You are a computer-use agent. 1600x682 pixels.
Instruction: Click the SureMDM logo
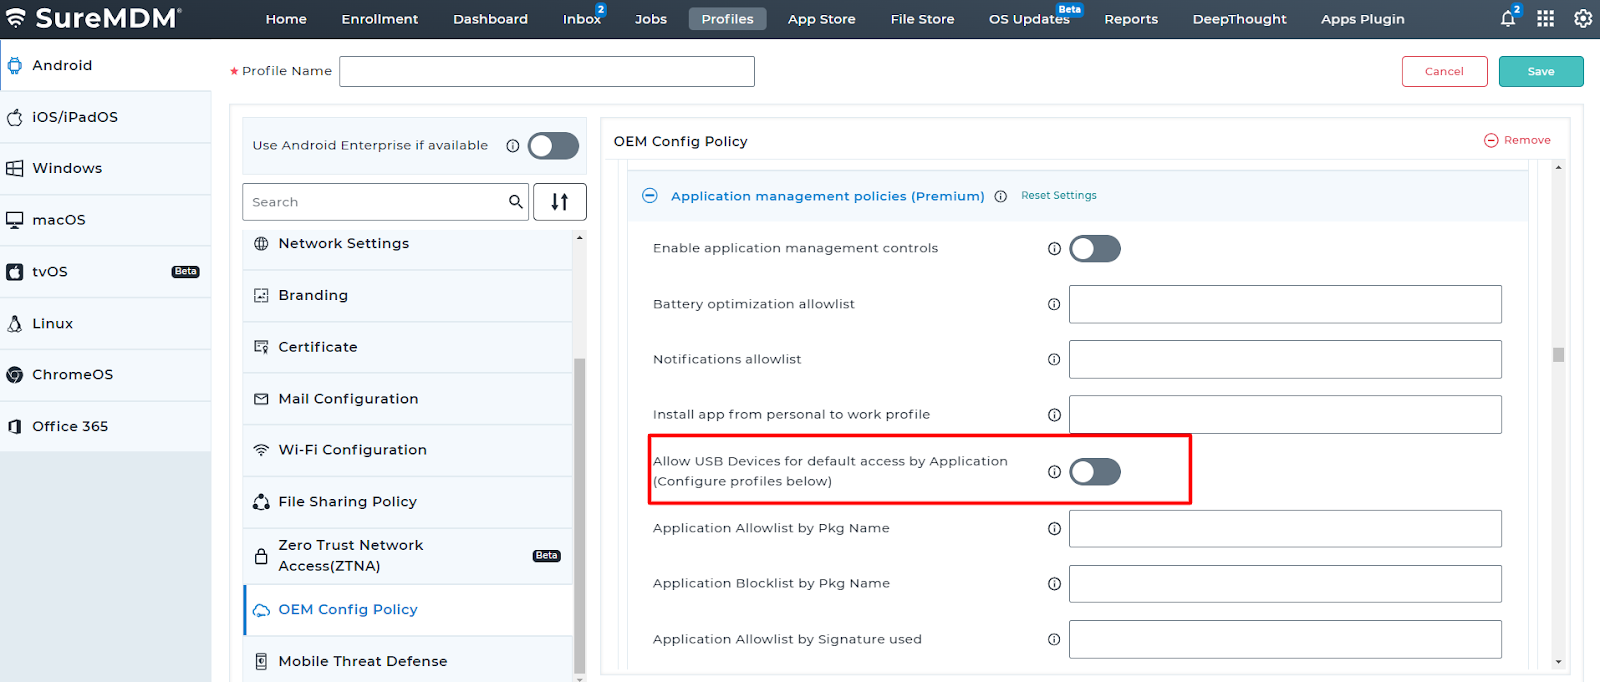[93, 18]
